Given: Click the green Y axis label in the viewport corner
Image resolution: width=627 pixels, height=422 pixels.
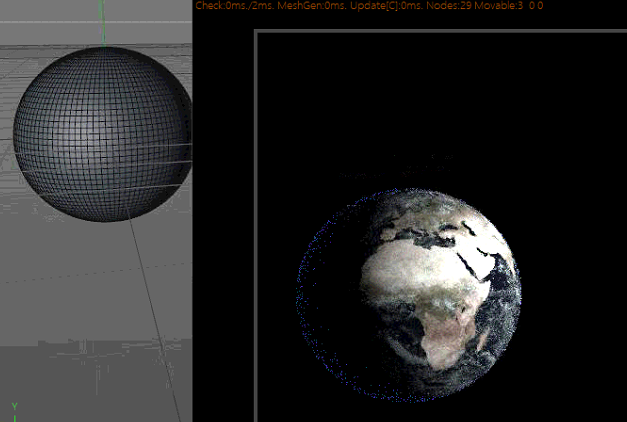Looking at the screenshot, I should (15, 407).
